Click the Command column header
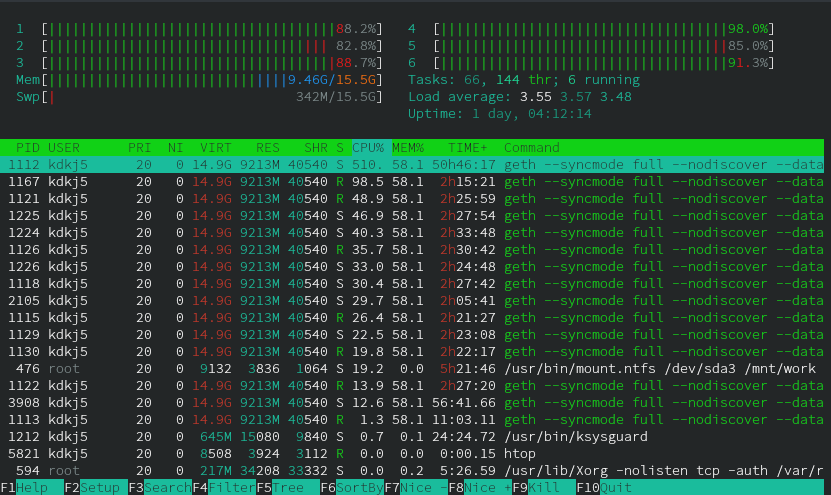831x495 pixels. pos(532,148)
